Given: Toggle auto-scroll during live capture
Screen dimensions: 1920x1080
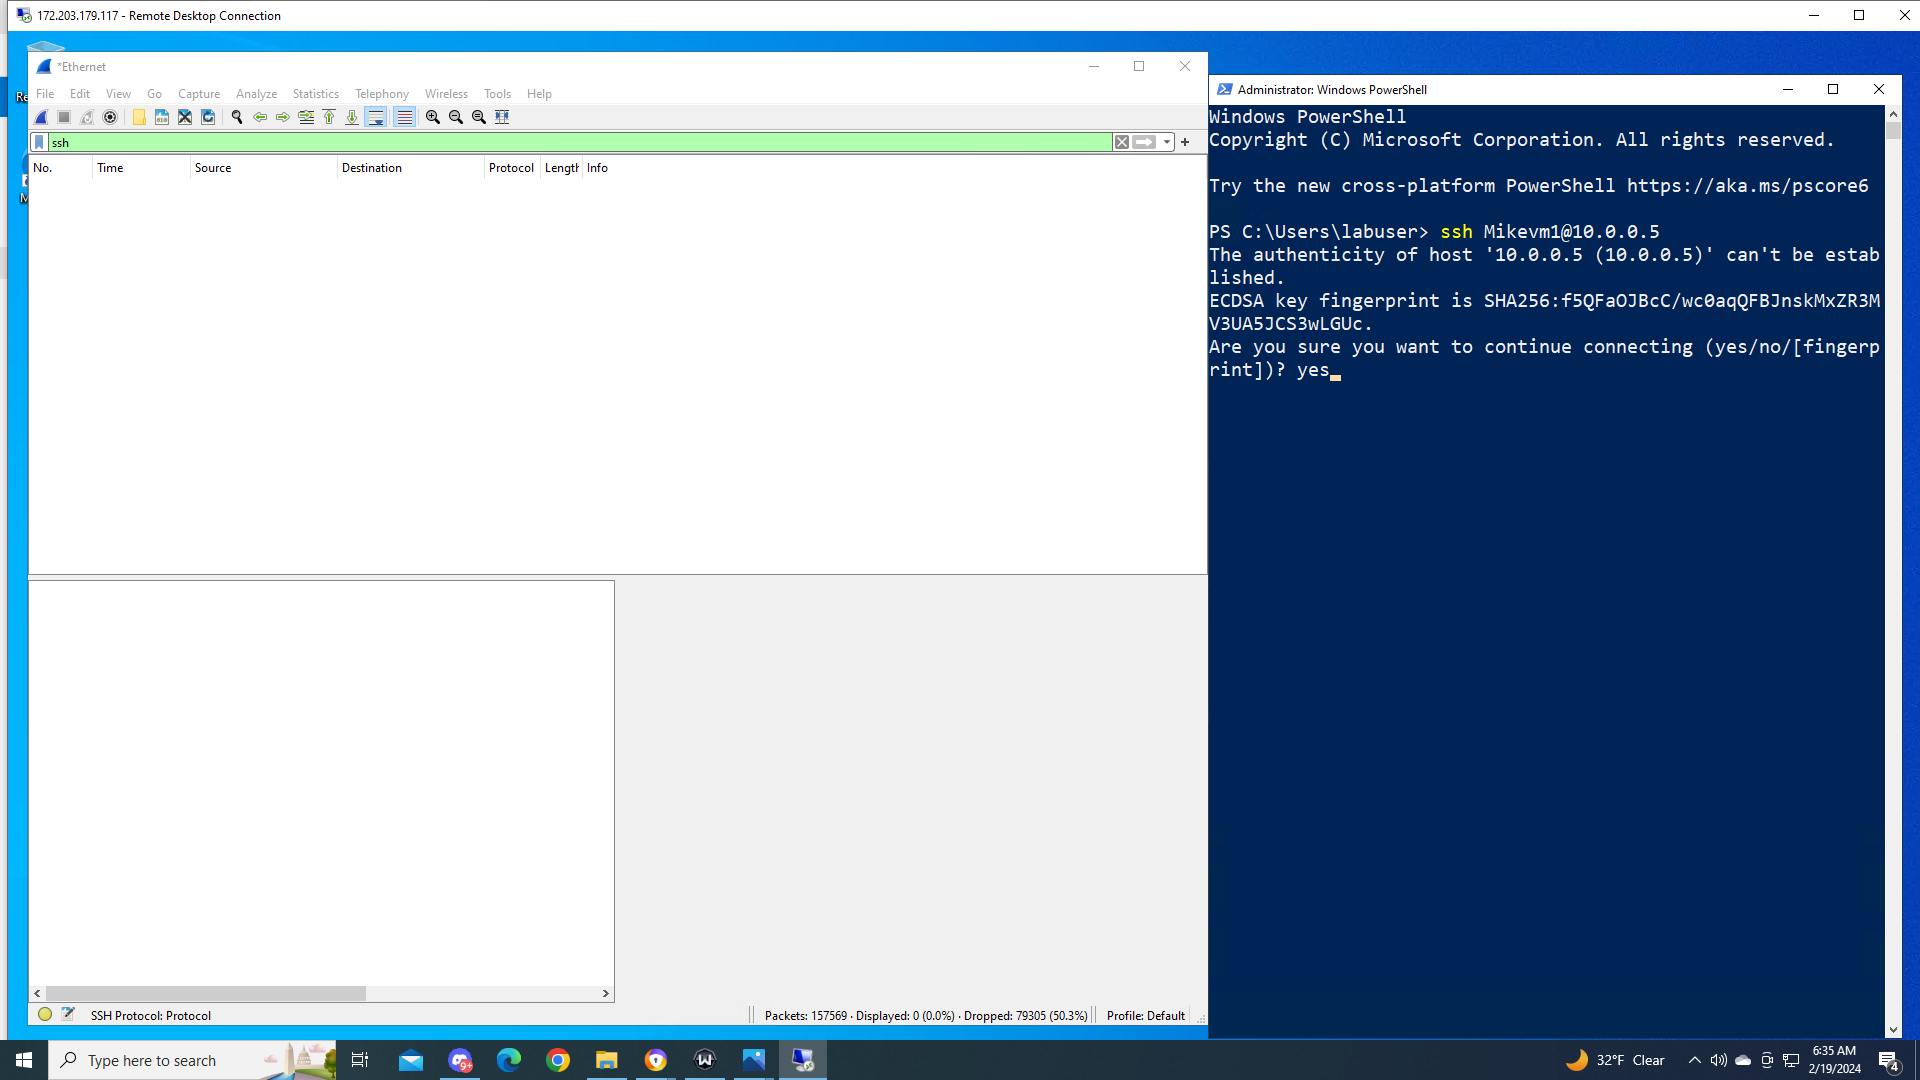Looking at the screenshot, I should tap(376, 117).
